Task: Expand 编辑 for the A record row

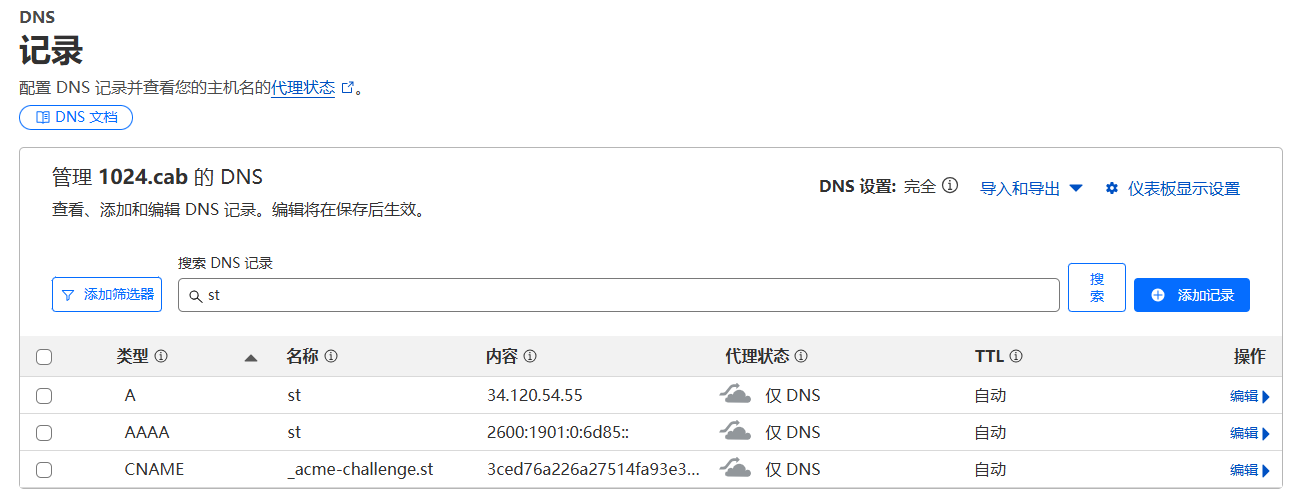Action: pos(1249,396)
